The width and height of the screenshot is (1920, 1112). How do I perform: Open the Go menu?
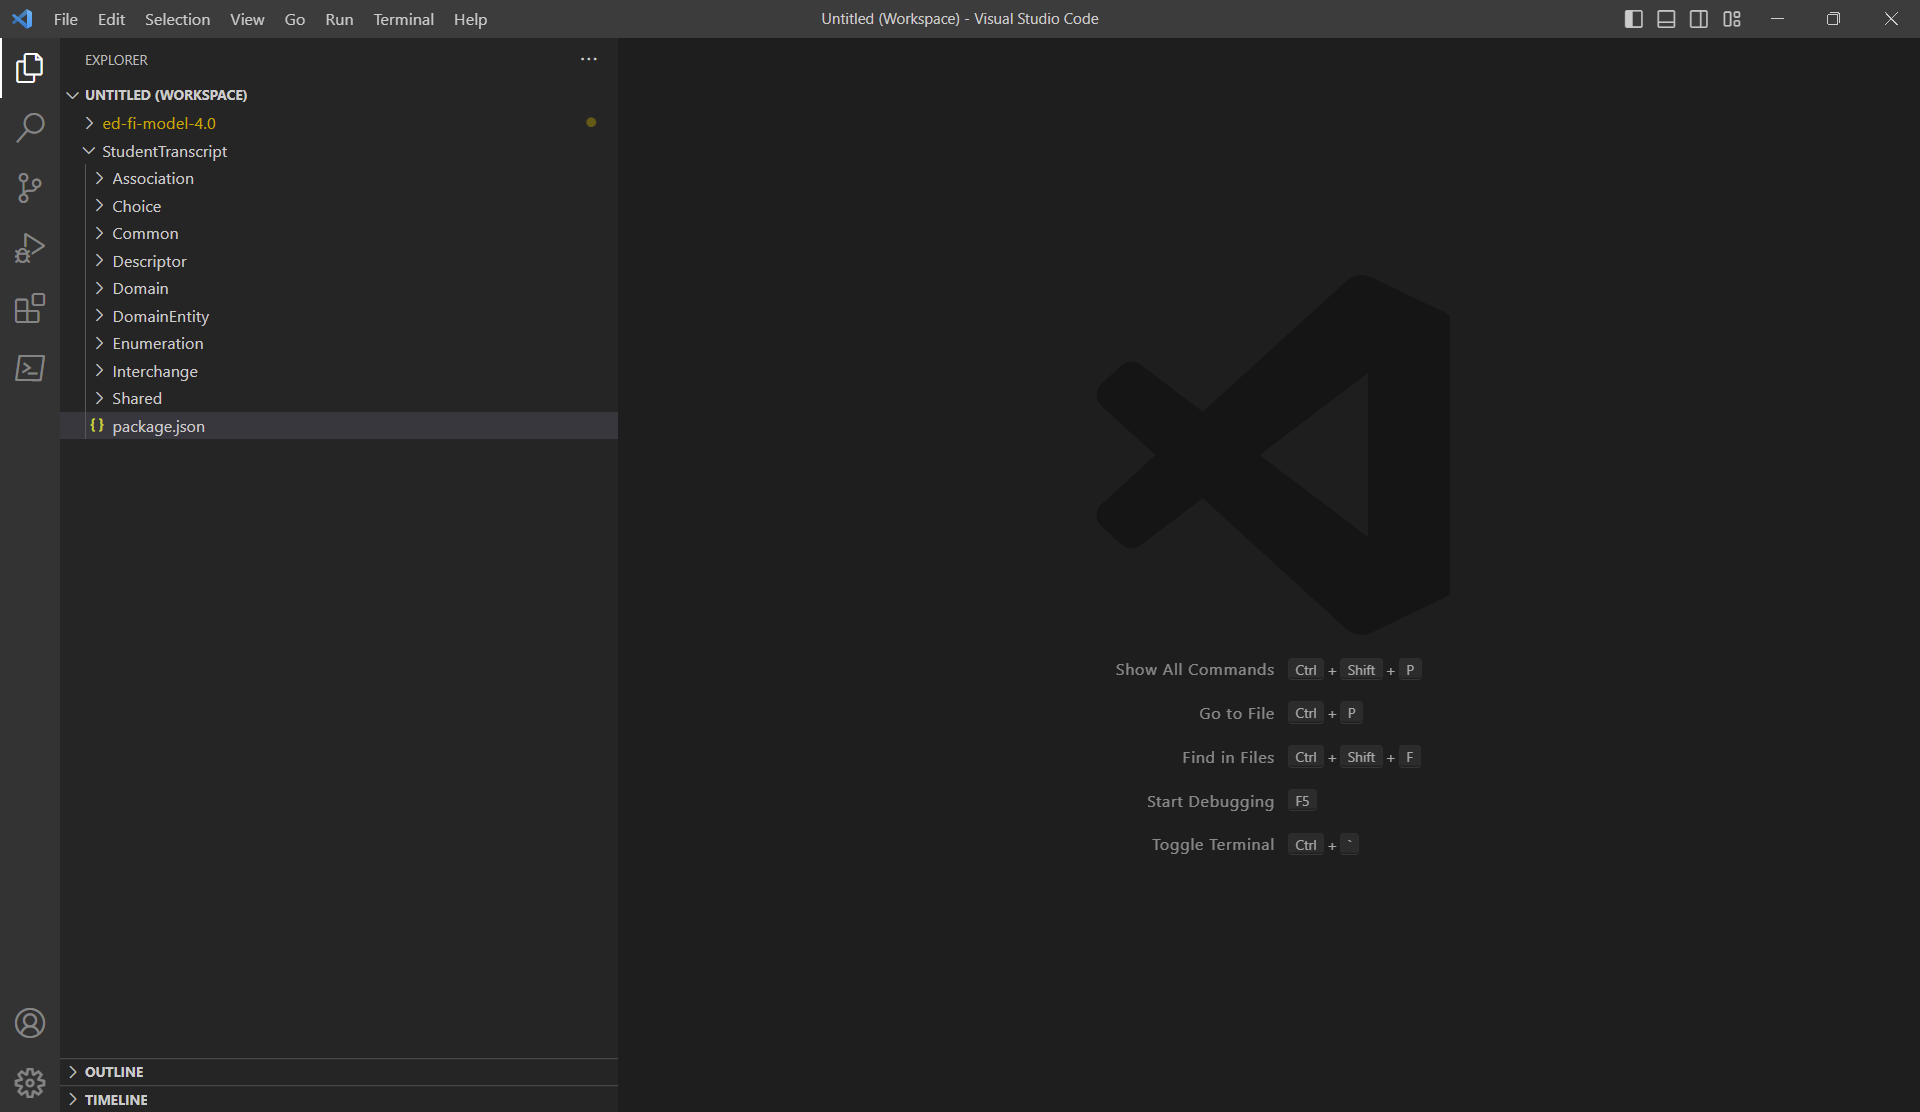(294, 19)
